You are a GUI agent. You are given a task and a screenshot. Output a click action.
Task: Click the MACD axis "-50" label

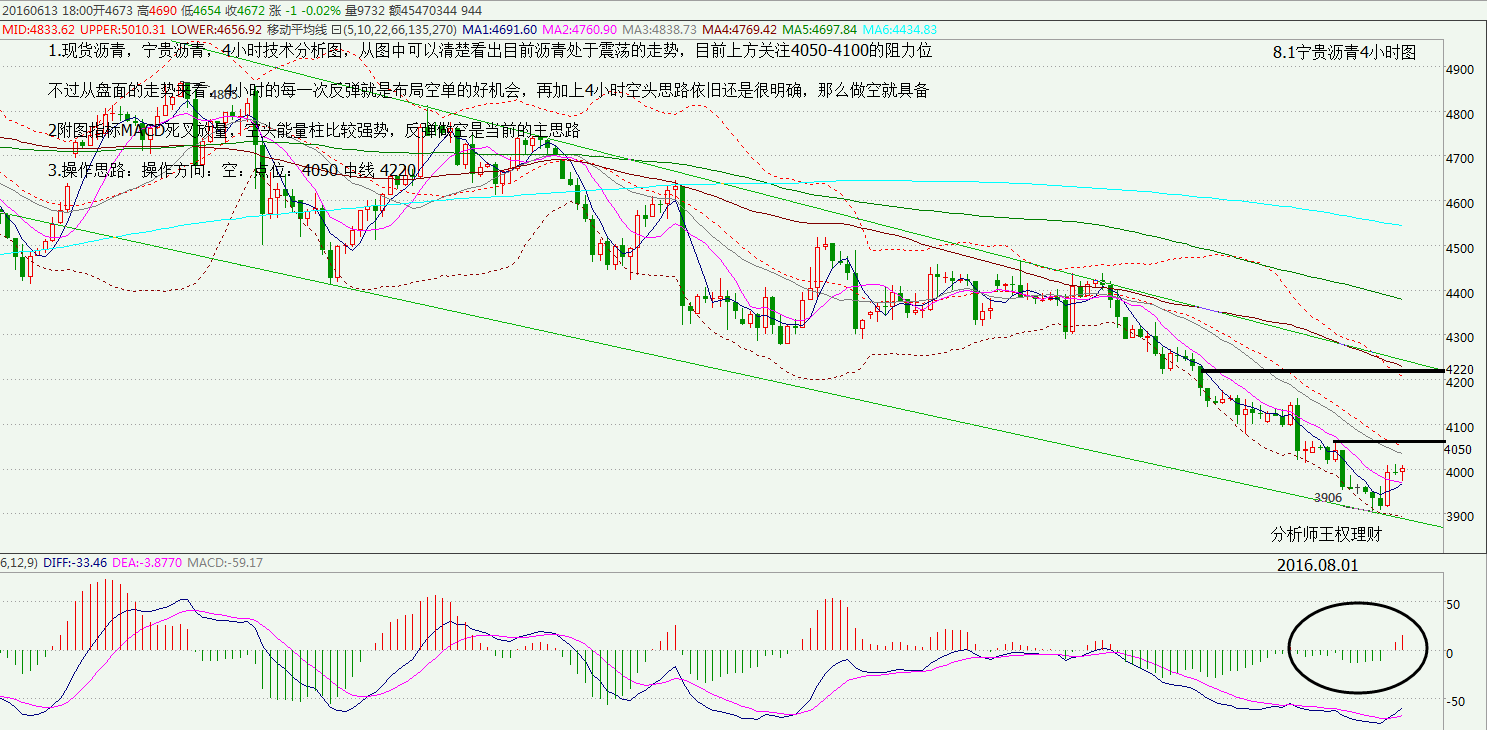1457,701
